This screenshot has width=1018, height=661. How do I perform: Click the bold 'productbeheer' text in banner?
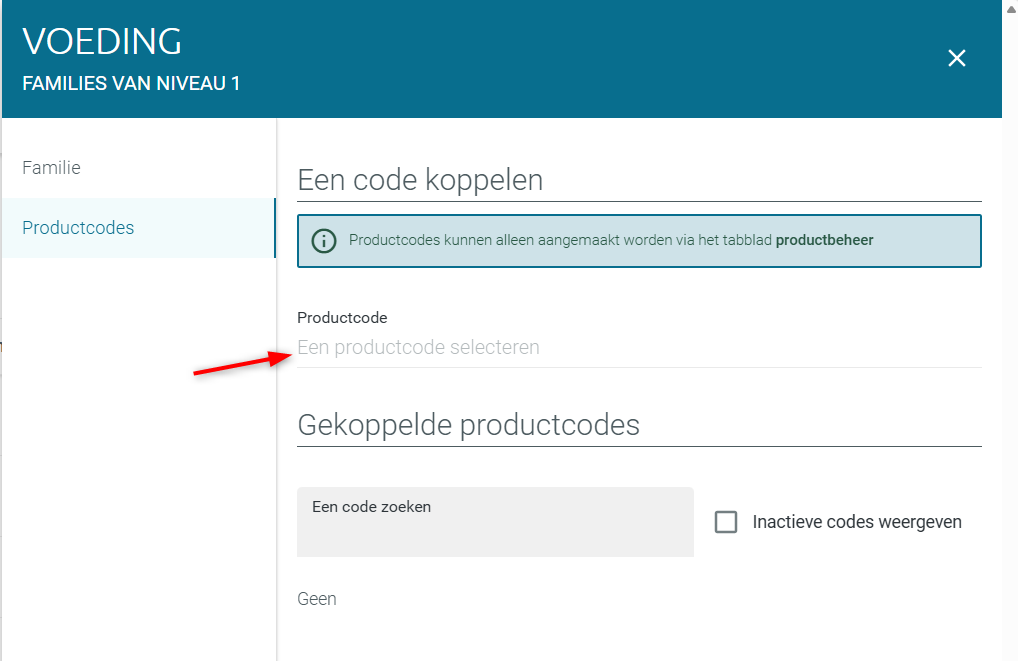[825, 240]
